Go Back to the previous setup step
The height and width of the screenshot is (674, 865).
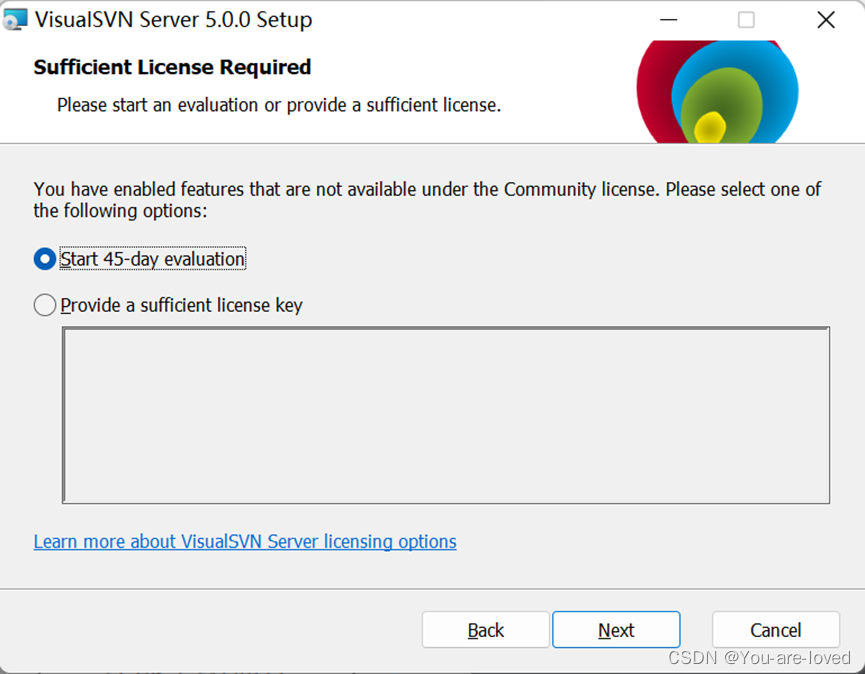click(485, 629)
